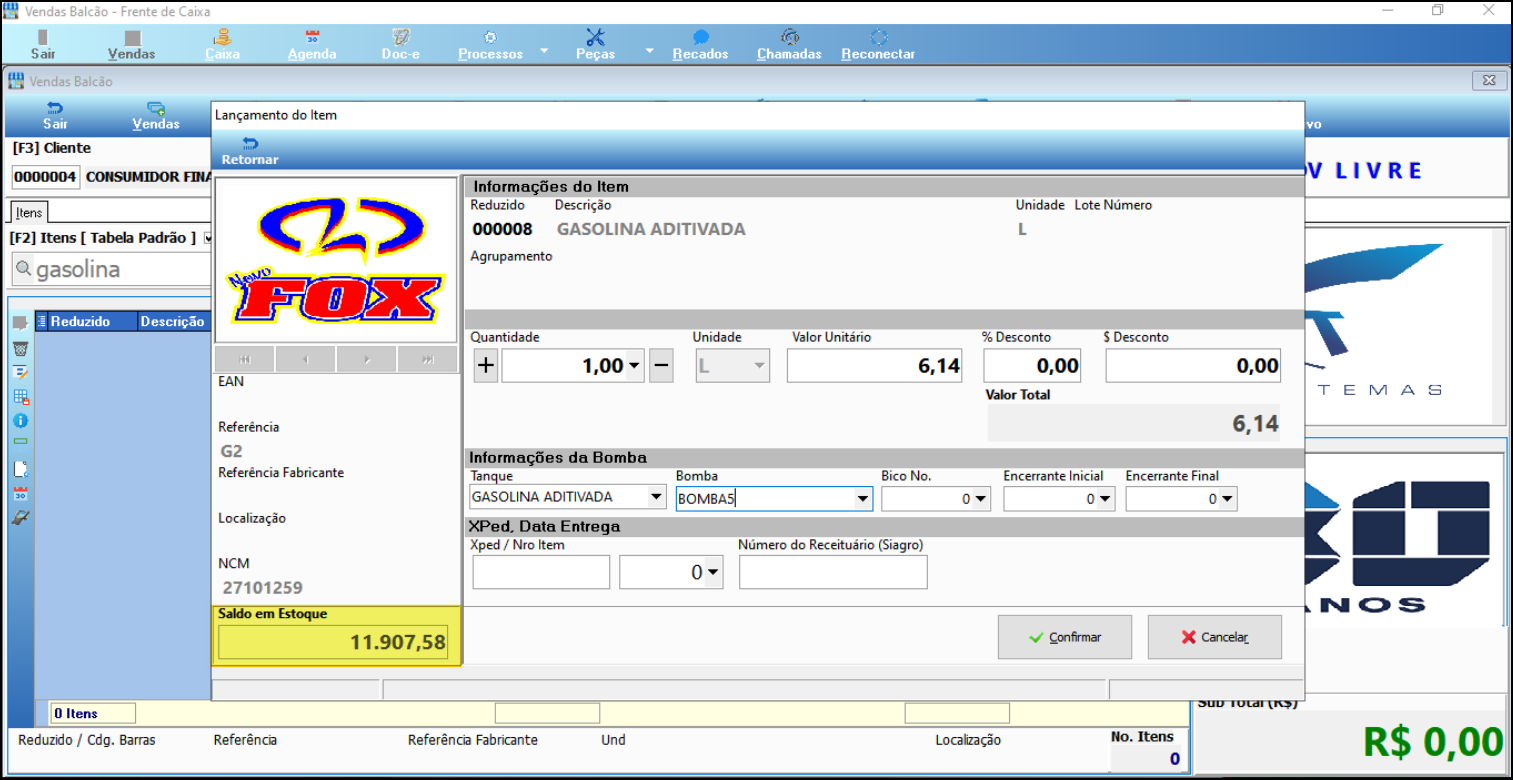Close the Vendas Balcão inner window

pyautogui.click(x=1489, y=81)
